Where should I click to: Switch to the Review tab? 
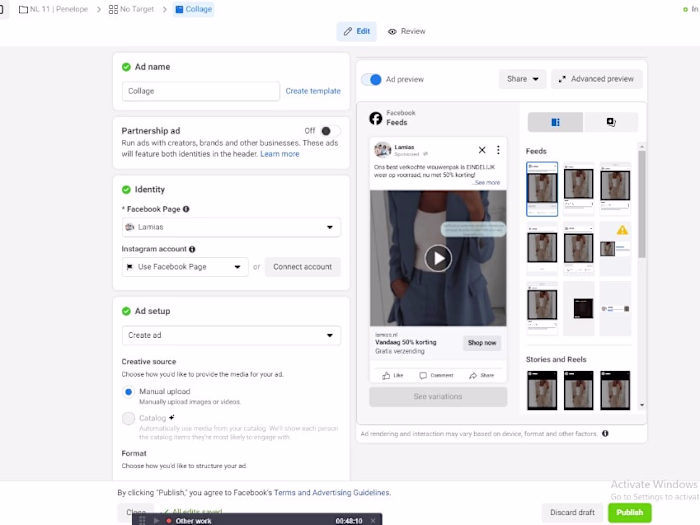coord(406,31)
